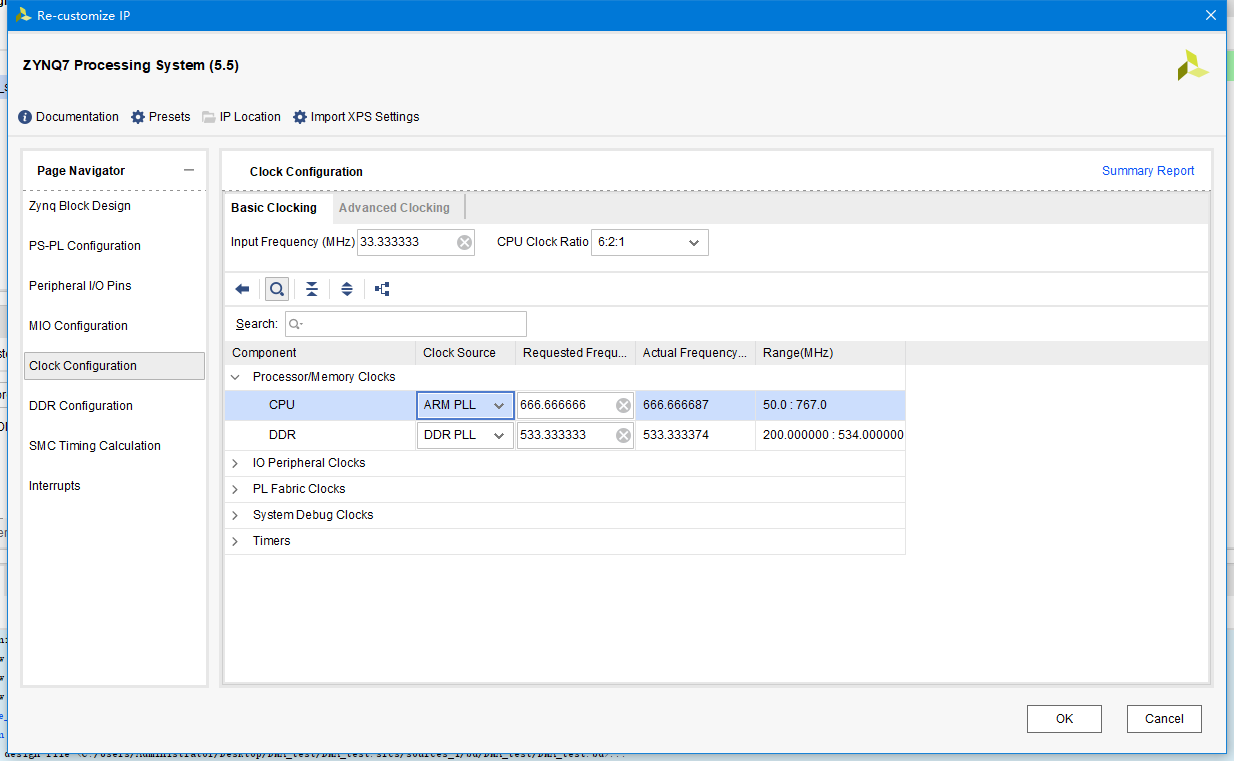The height and width of the screenshot is (761, 1234).
Task: Open Import XPS Settings
Action: [x=356, y=117]
